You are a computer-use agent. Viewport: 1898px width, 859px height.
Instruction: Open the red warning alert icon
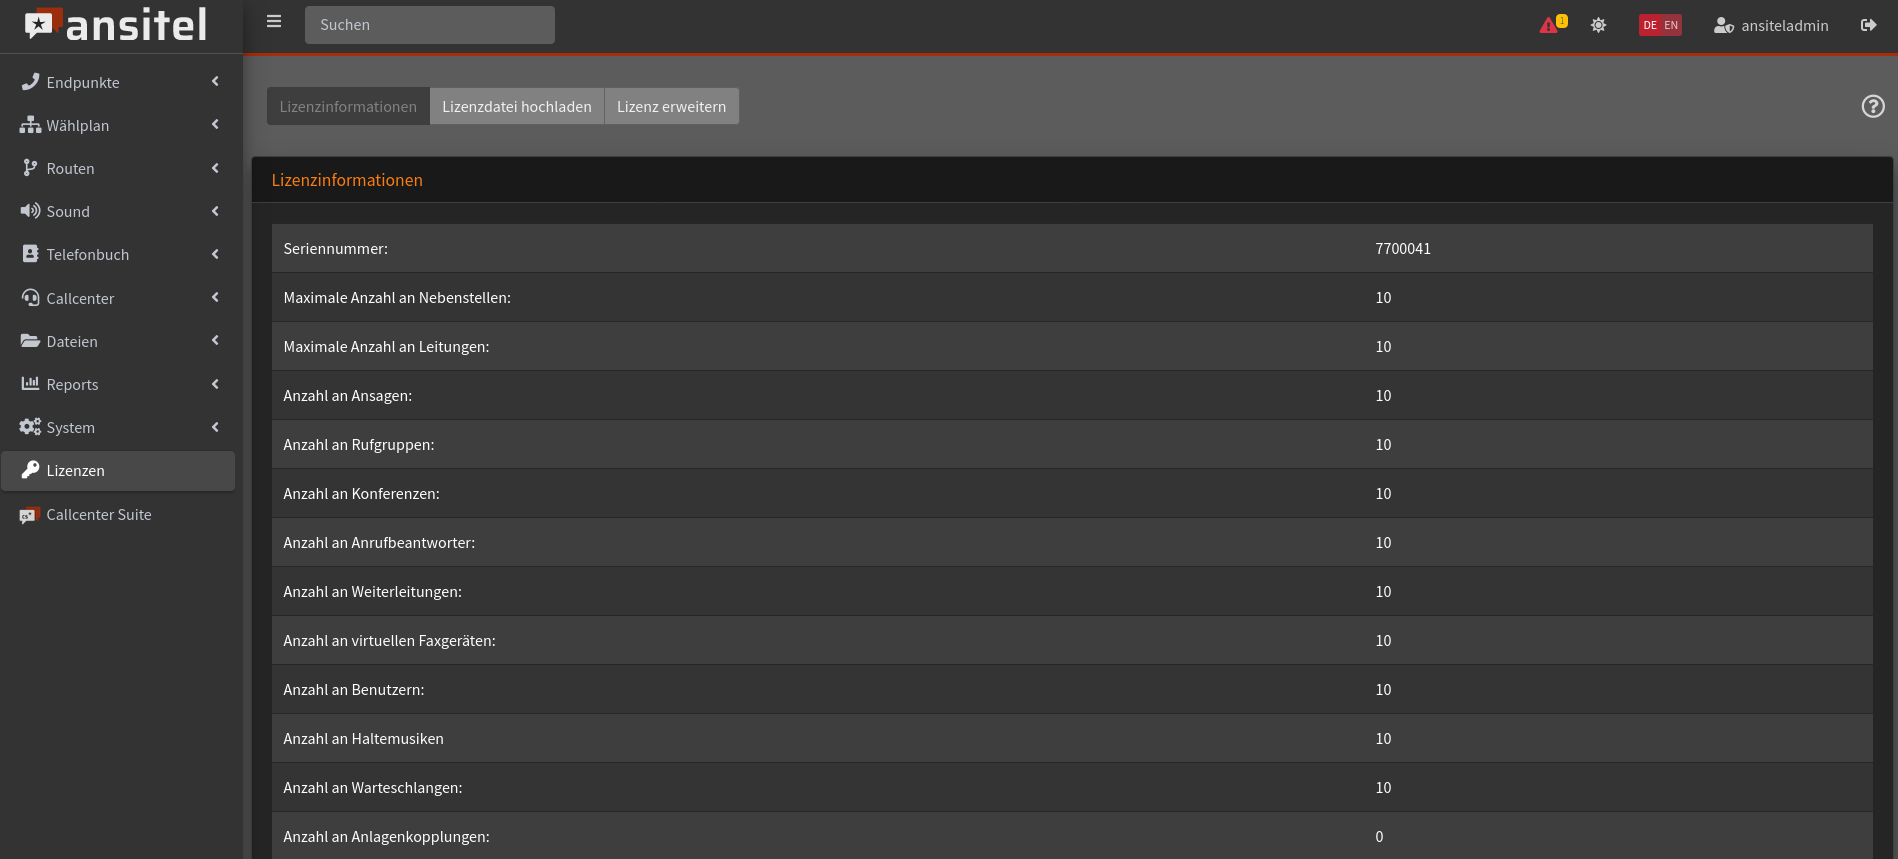(x=1549, y=25)
